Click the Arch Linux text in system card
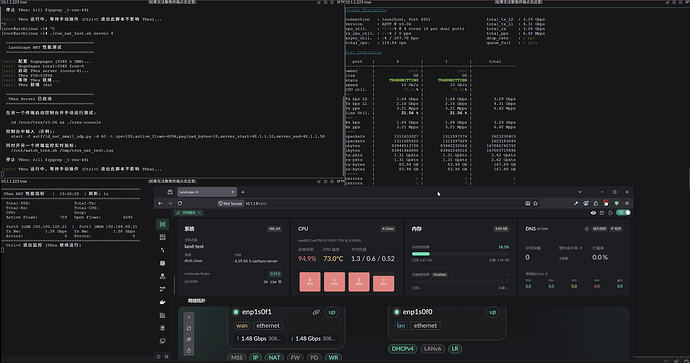The image size is (690, 363). (193, 260)
